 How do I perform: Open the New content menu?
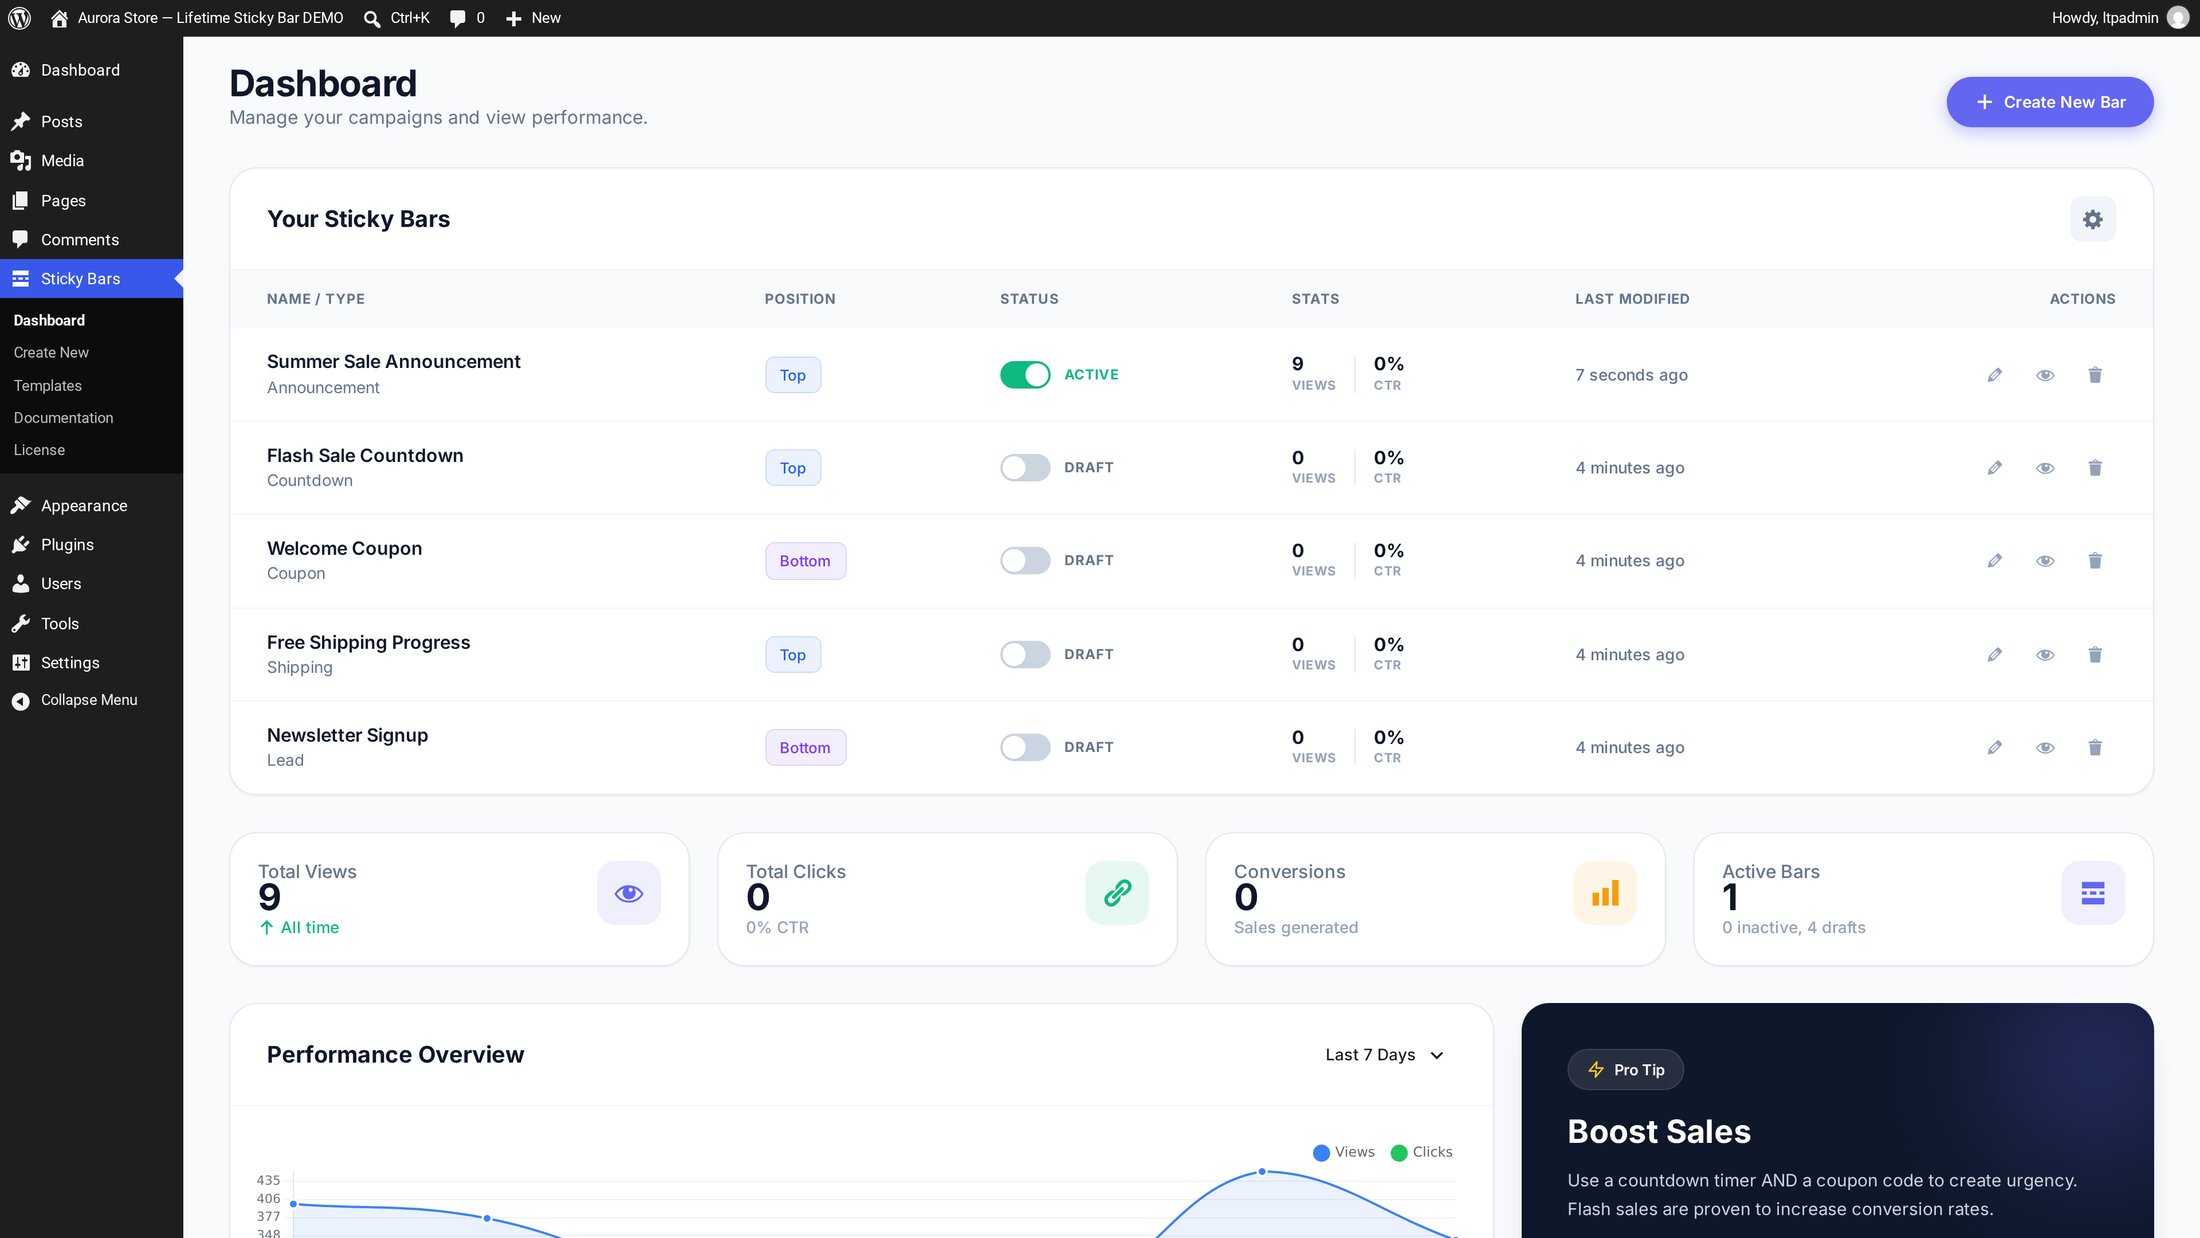click(533, 18)
